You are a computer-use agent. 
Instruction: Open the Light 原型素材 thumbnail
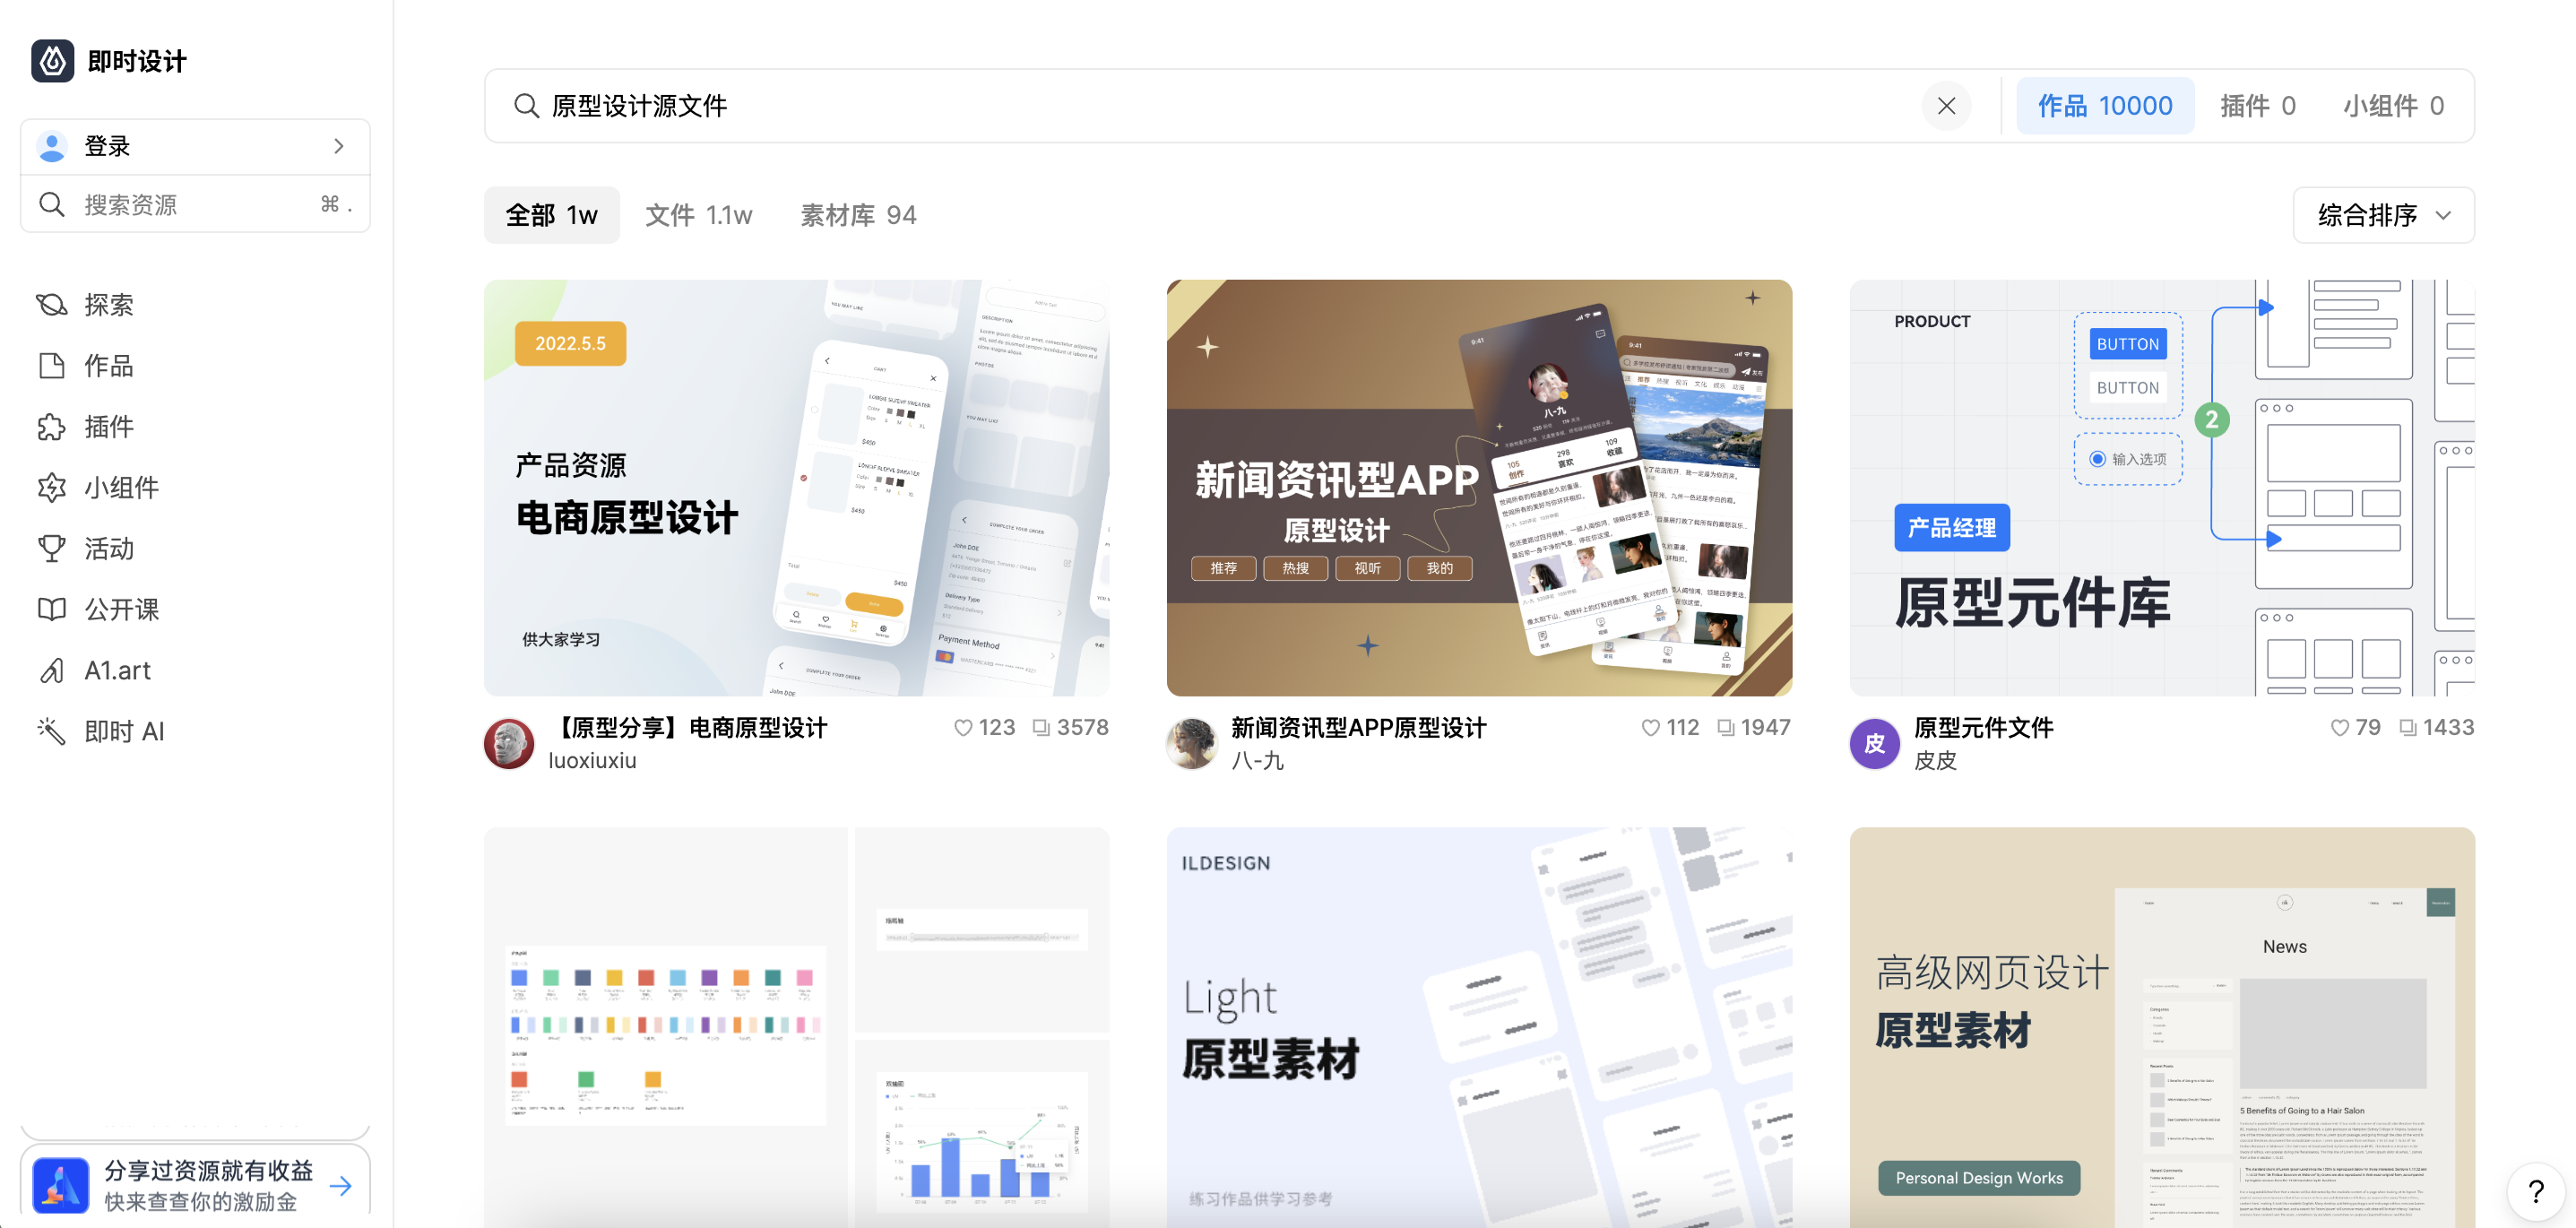coord(1479,1027)
